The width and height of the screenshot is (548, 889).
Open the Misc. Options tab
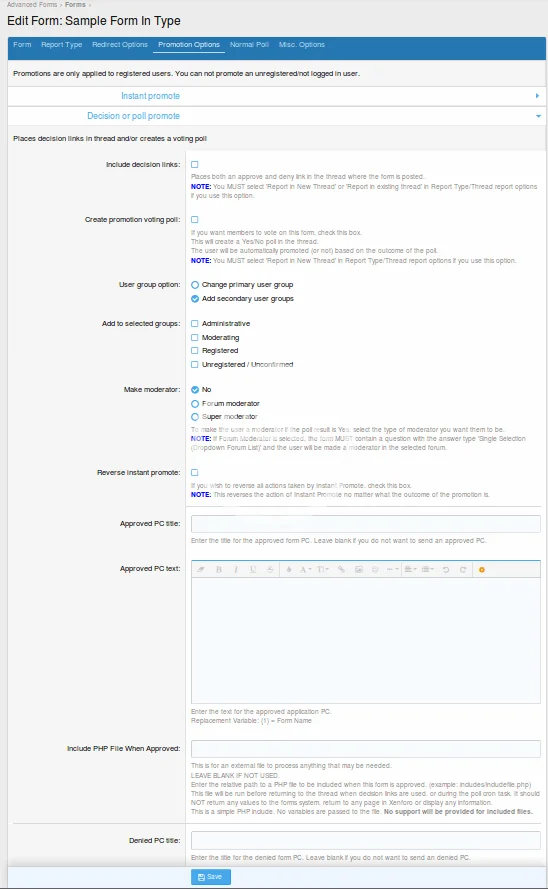click(x=301, y=45)
